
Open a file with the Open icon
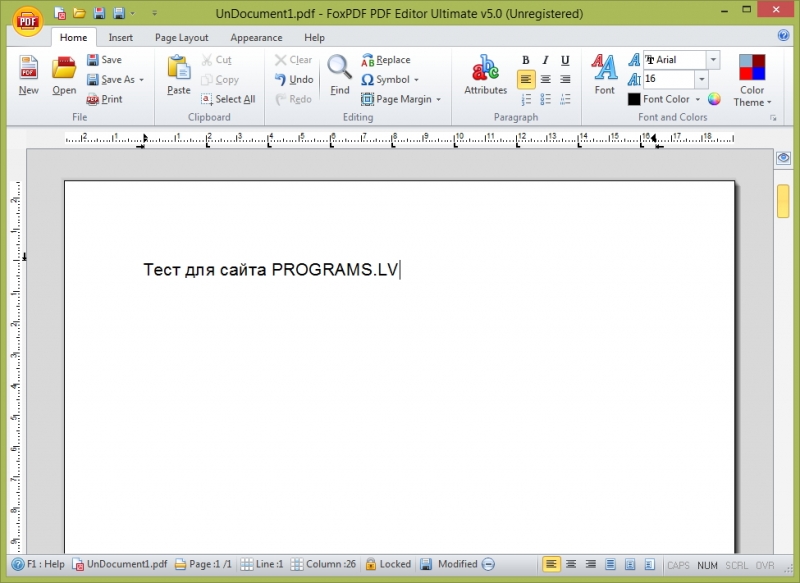[x=64, y=75]
